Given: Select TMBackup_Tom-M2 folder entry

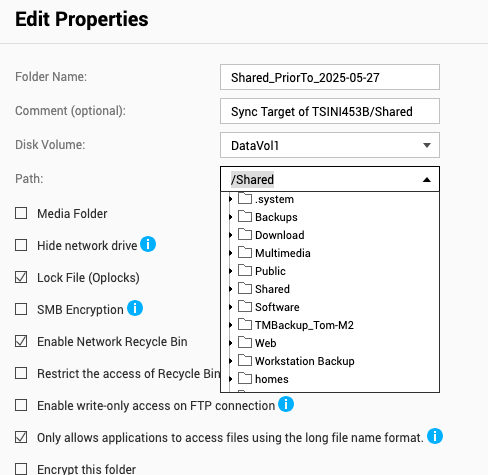Looking at the screenshot, I should [x=304, y=325].
